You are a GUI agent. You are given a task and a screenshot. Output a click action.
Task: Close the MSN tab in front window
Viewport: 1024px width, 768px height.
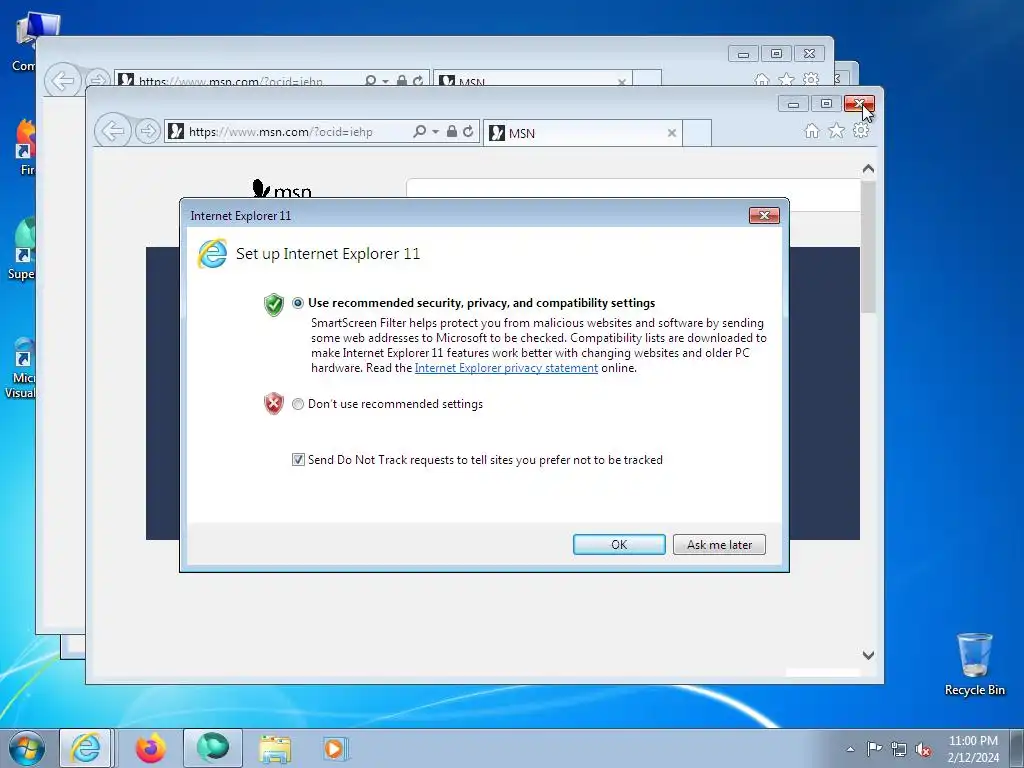pyautogui.click(x=671, y=133)
